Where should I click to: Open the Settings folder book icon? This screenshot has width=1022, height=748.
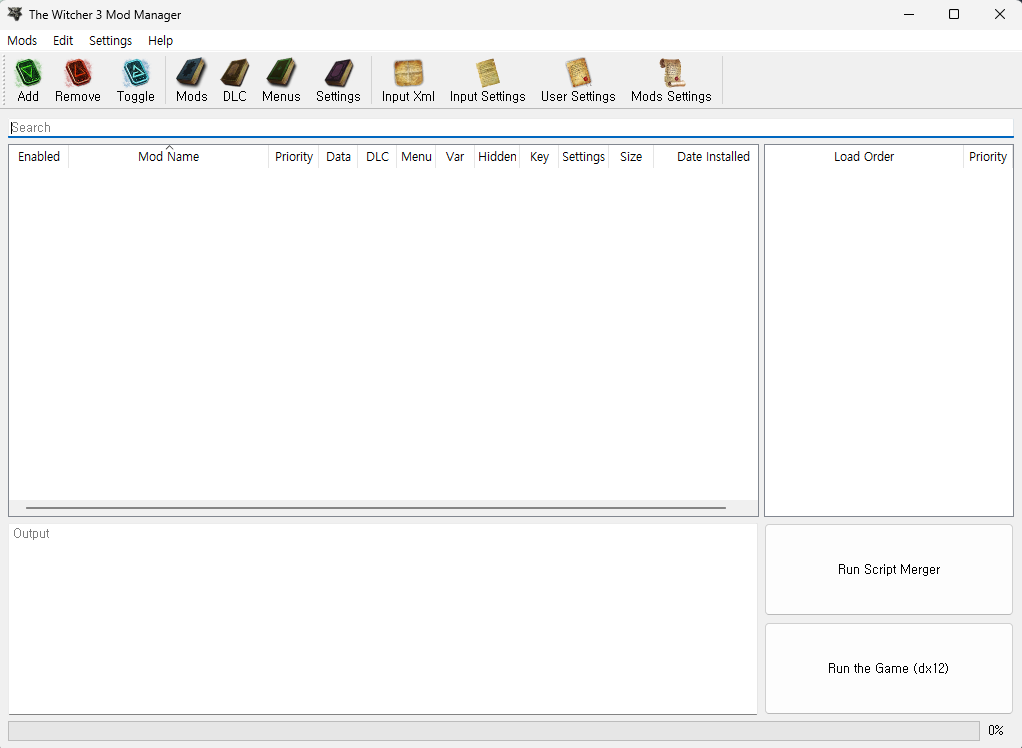(338, 73)
